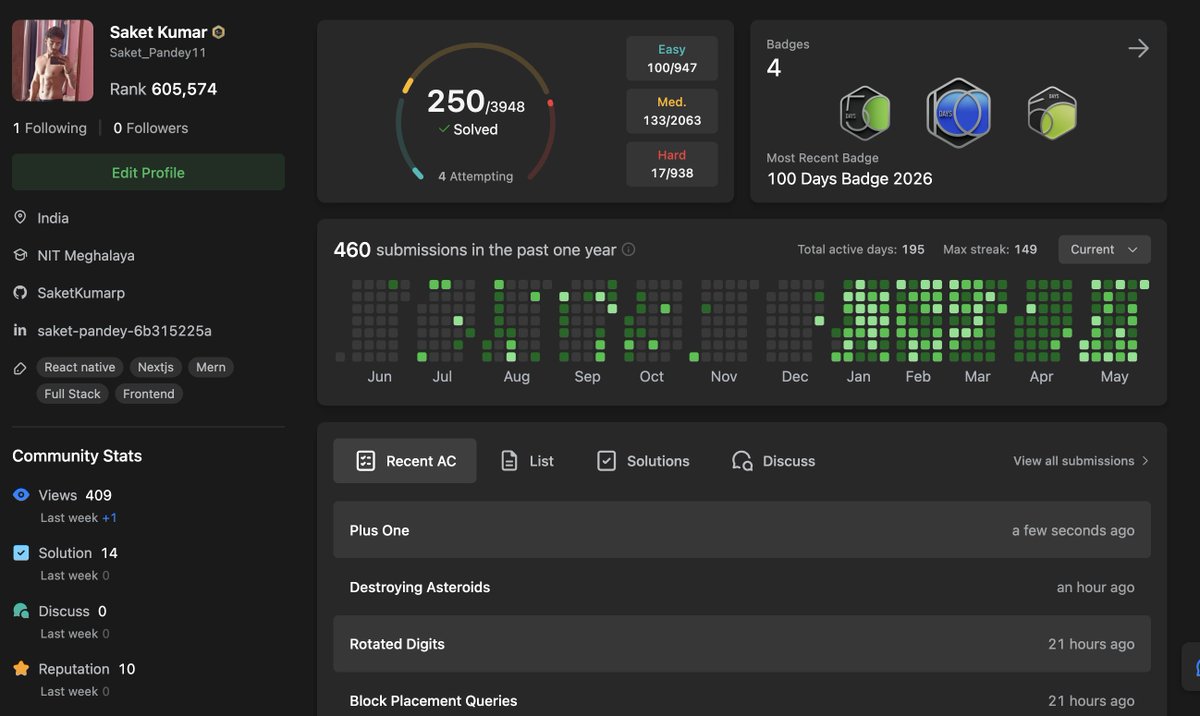
Task: Click the Mern skill tag
Action: pos(211,367)
